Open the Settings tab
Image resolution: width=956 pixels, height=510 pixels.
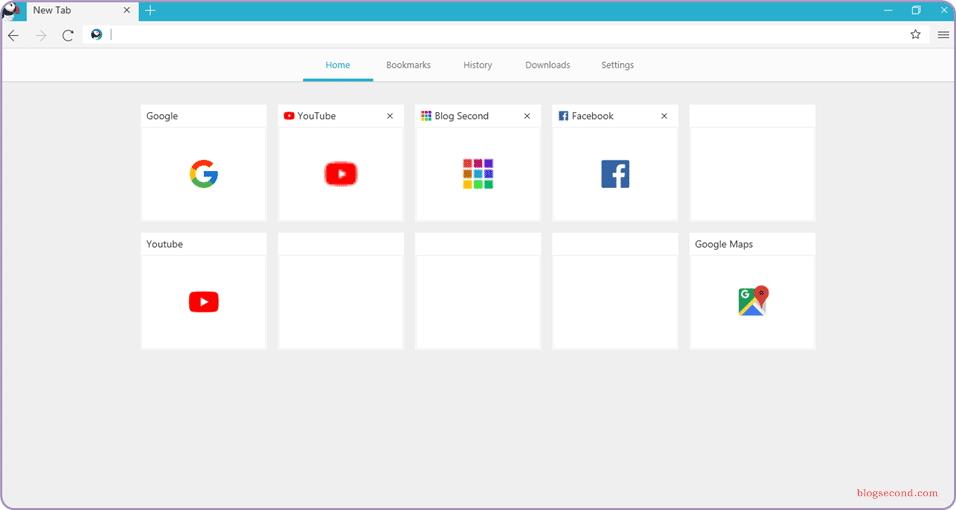click(x=618, y=65)
